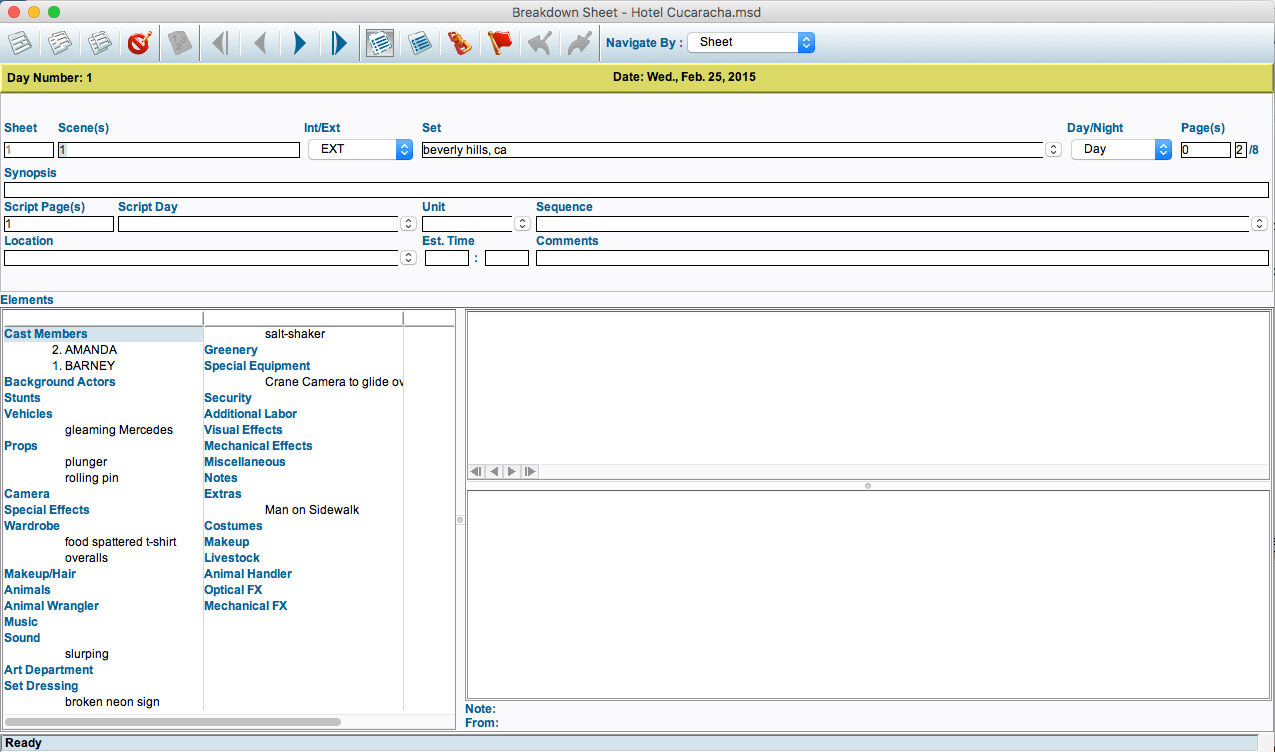The width and height of the screenshot is (1275, 752).
Task: Jump to the last breakdown sheet
Action: [339, 43]
